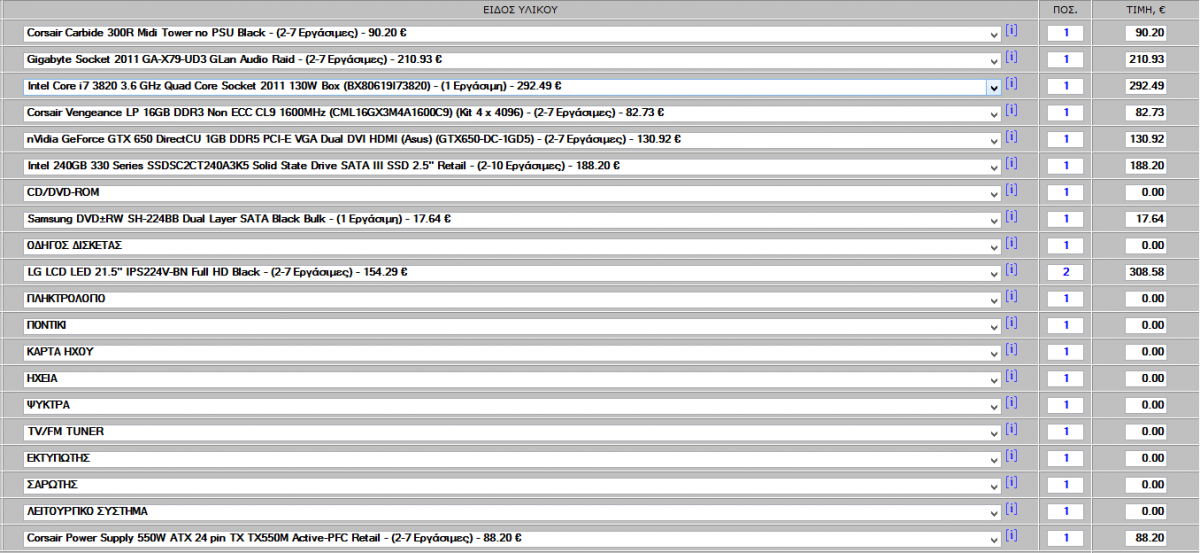The image size is (1200, 553).
Task: Open the ΛΕΙΤΟΥΡΓΙΚΟ ΣΥΣΤΗΜΑ dropdown
Action: (x=512, y=511)
